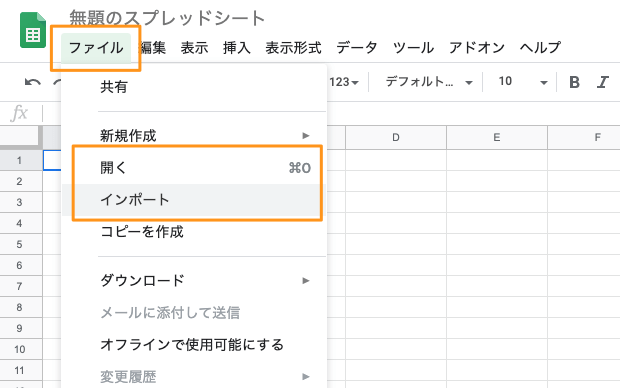
Task: Click the Google Sheets home icon
Action: [x=33, y=30]
